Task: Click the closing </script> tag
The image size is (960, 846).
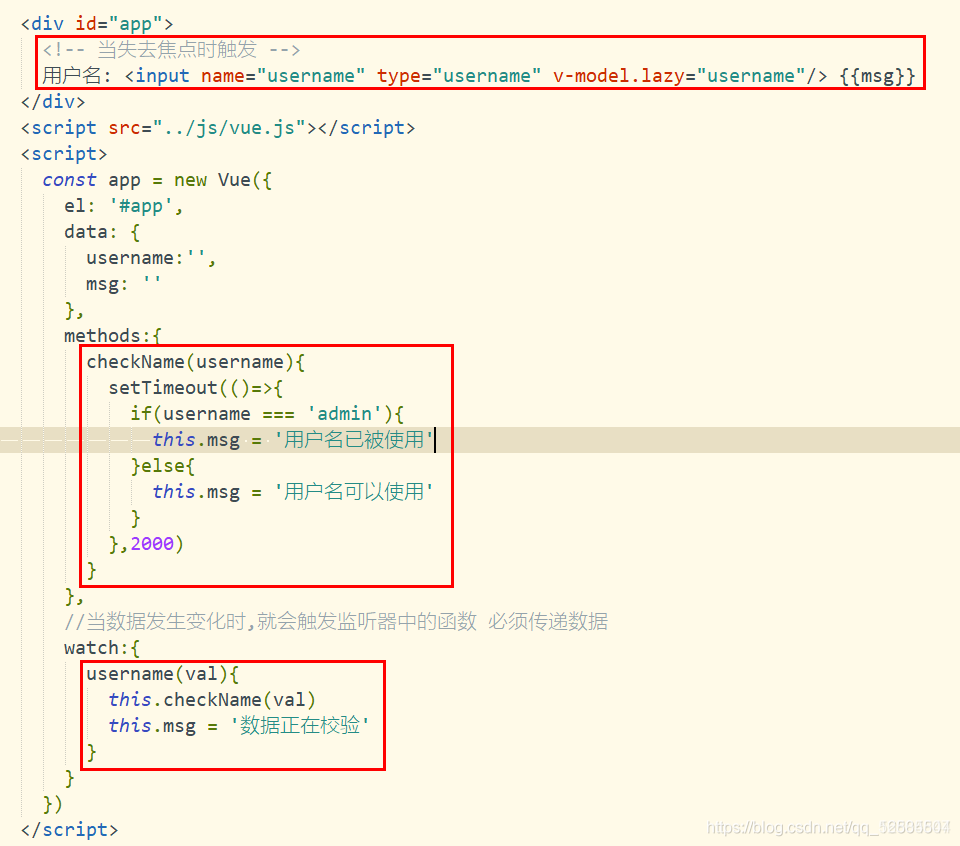Action: [69, 829]
